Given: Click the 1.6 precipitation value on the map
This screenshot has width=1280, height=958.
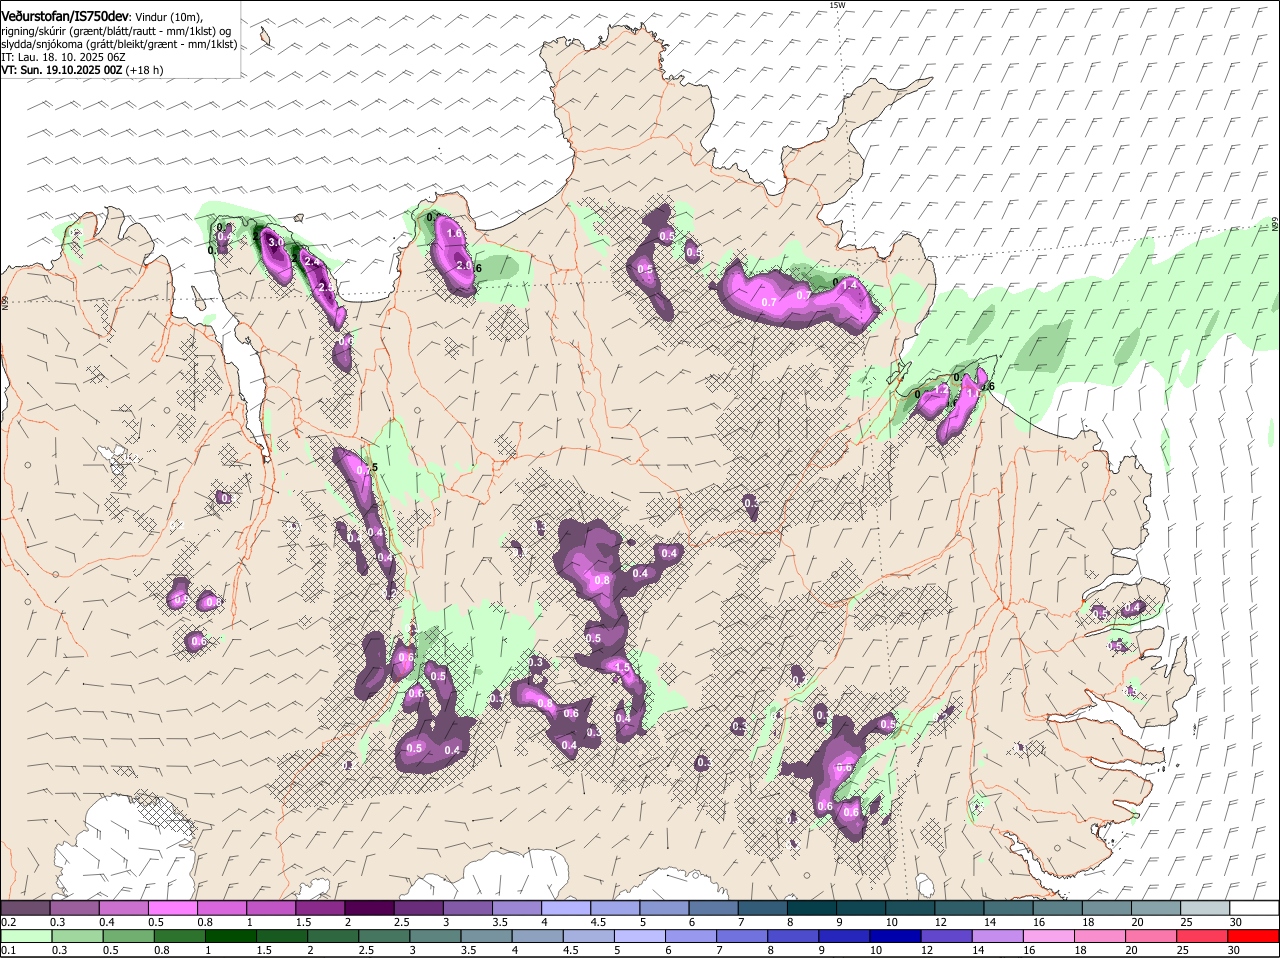Looking at the screenshot, I should pos(453,233).
